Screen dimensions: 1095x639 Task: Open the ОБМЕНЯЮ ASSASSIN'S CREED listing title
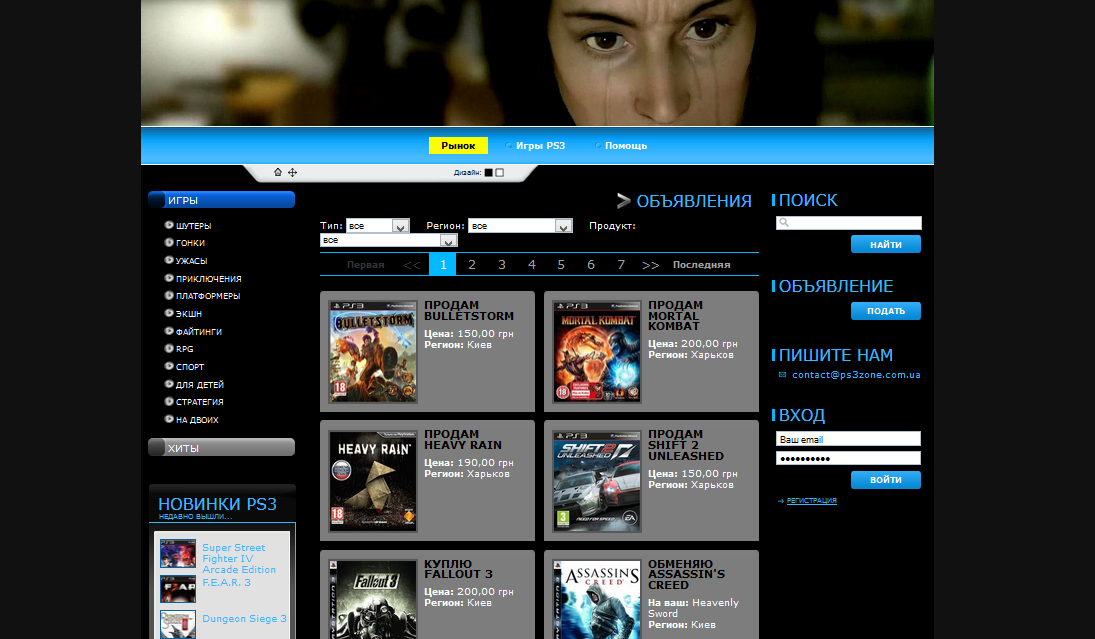[686, 574]
